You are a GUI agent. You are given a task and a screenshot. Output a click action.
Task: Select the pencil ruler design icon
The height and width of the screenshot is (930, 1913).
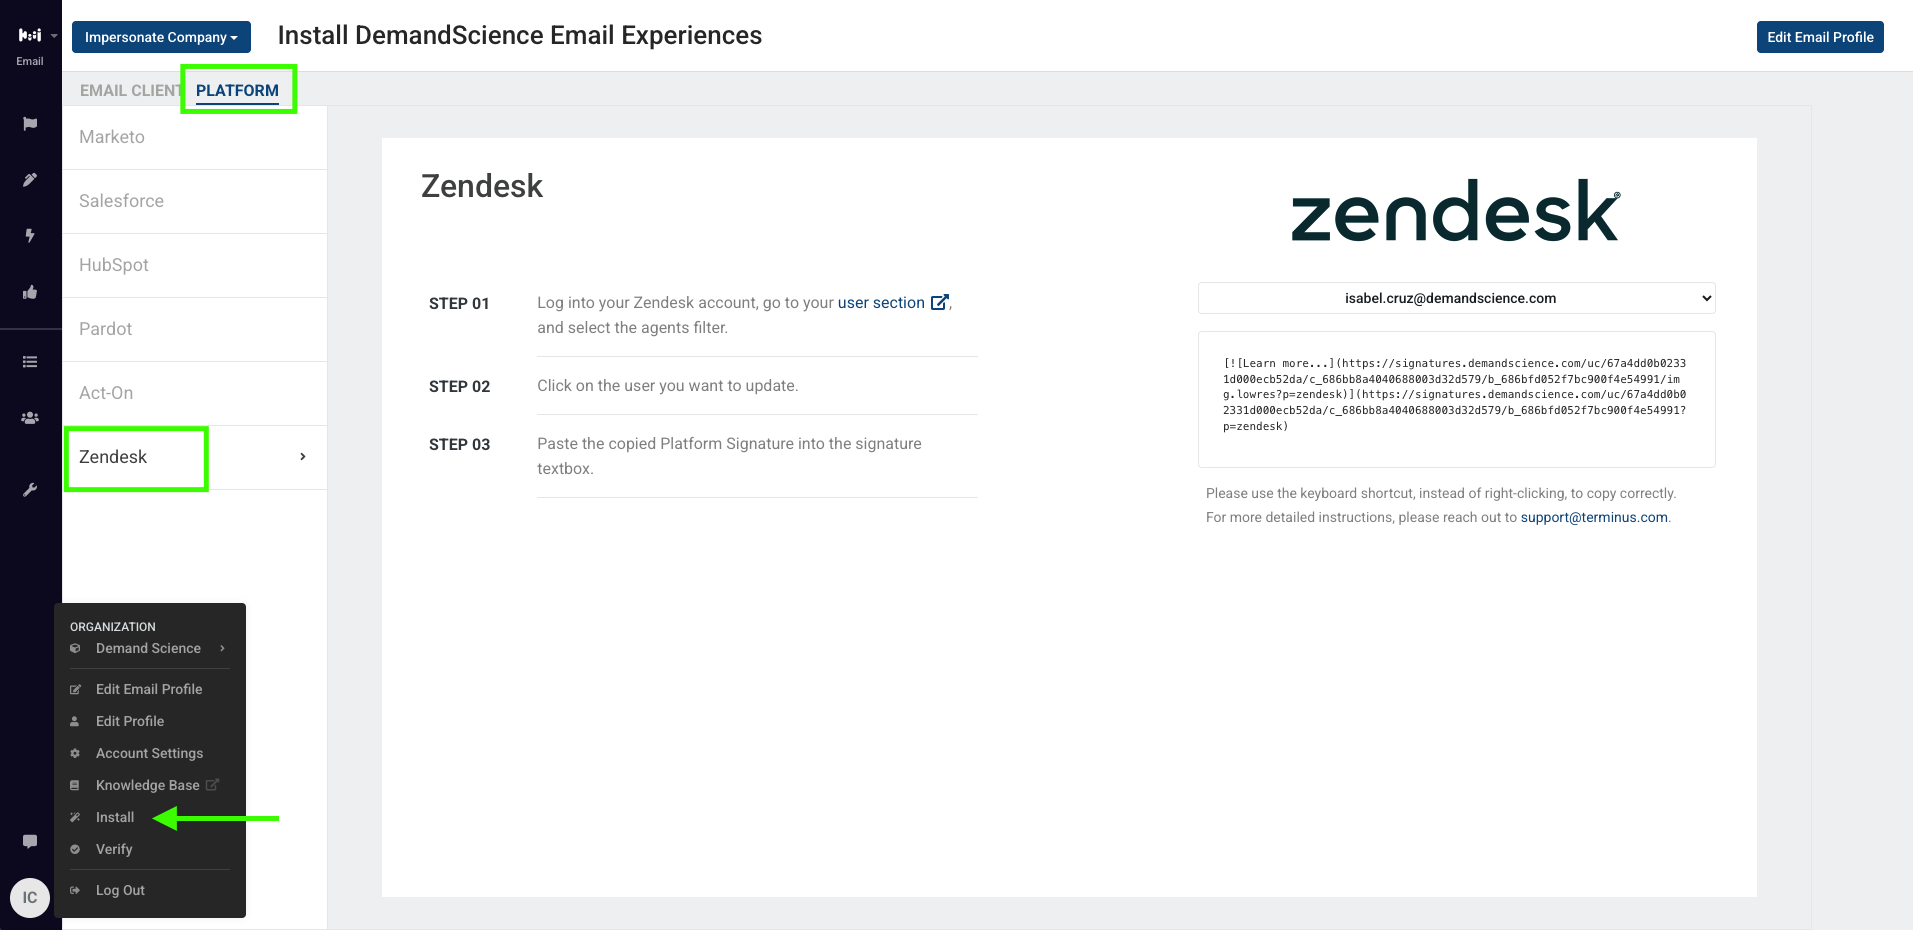[x=30, y=180]
